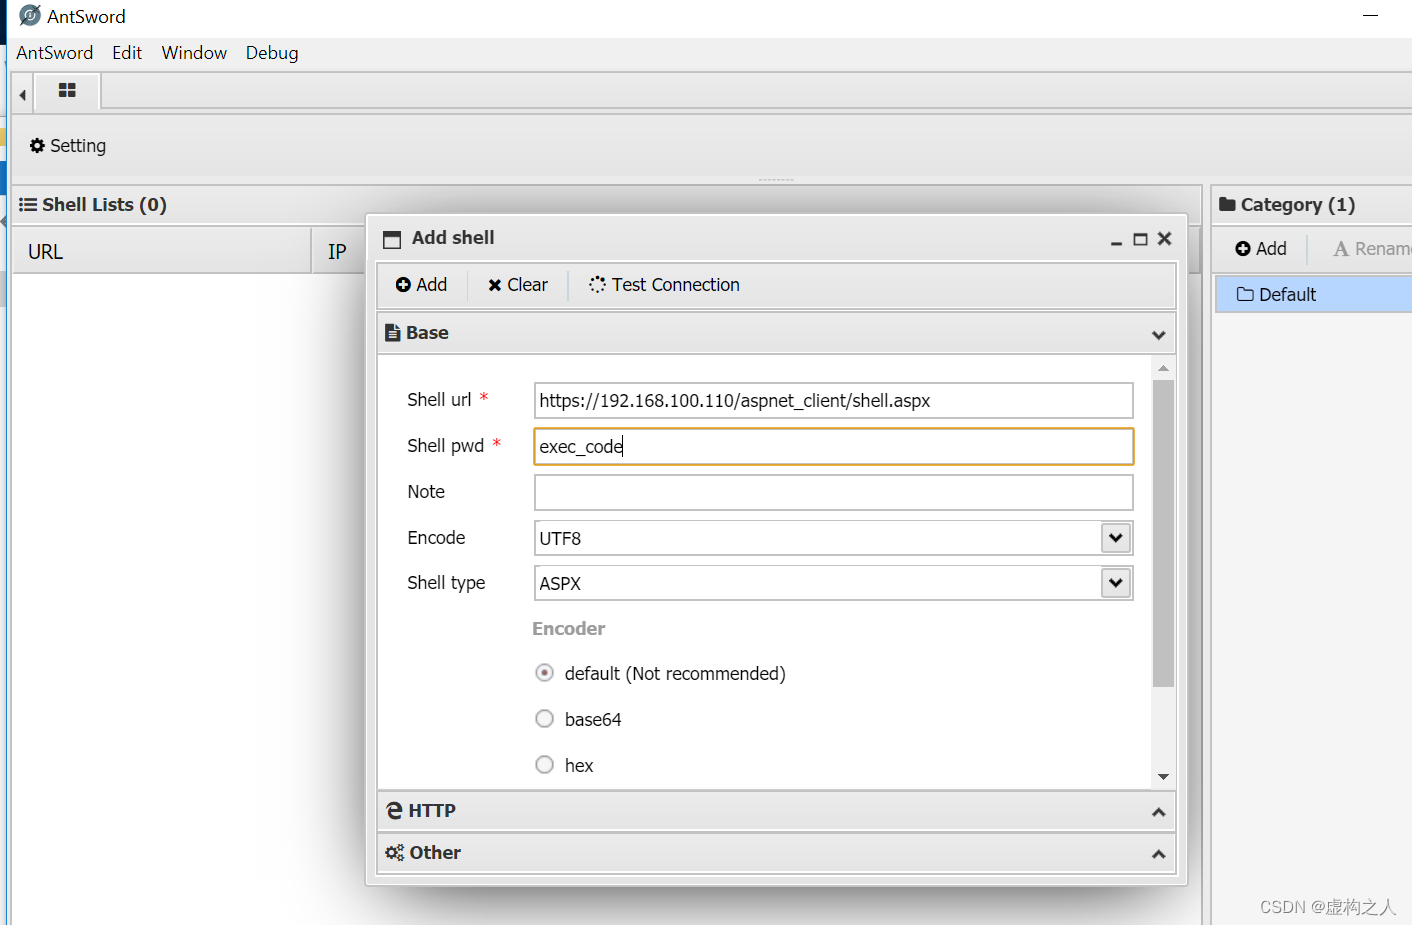Click the dialog form scrollbar thumb
This screenshot has height=925, width=1412.
[1163, 534]
